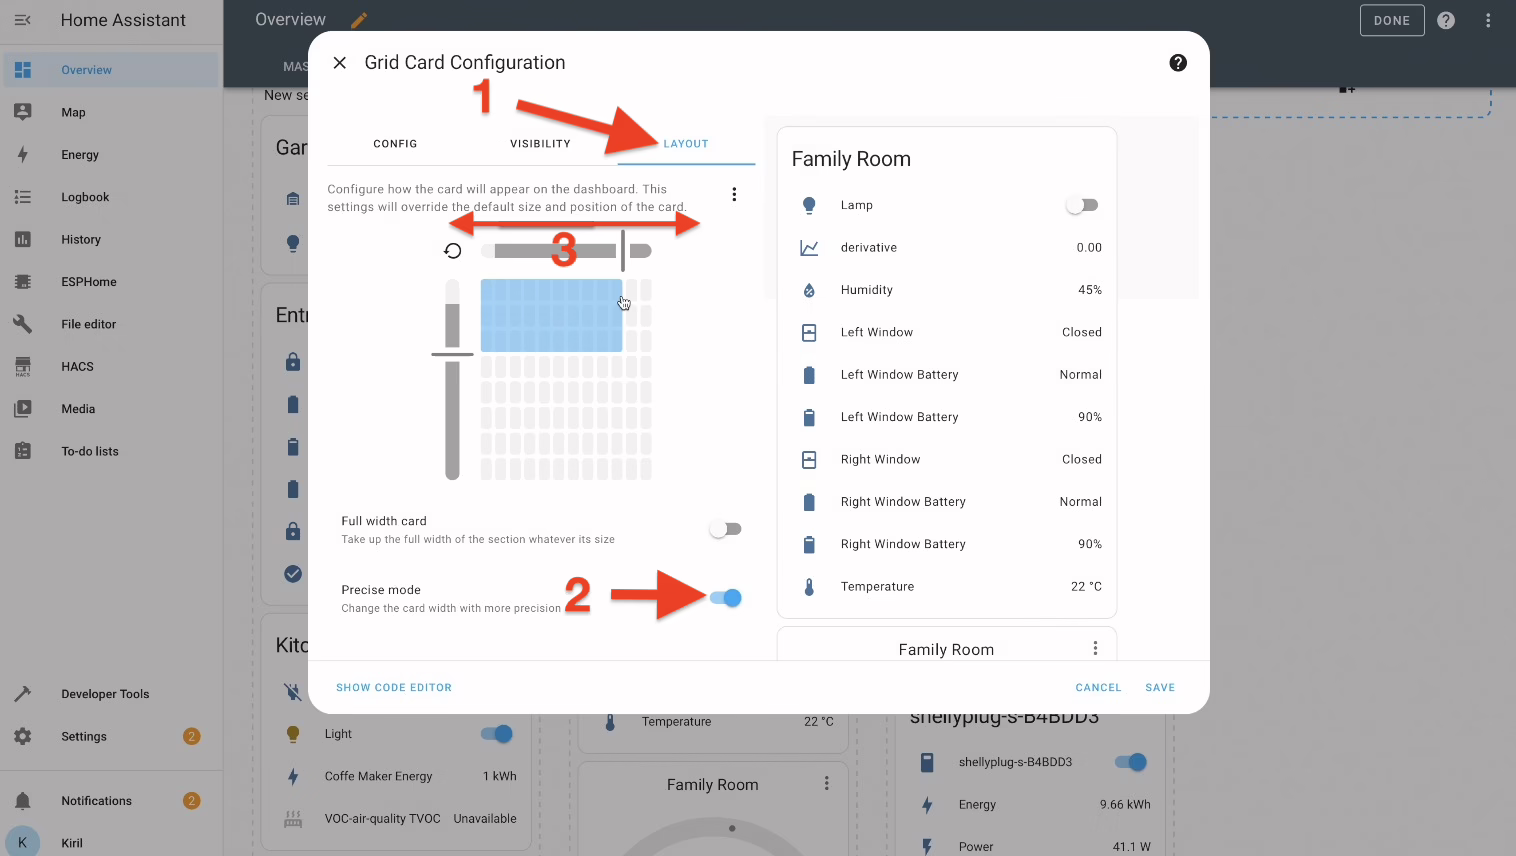The width and height of the screenshot is (1516, 856).
Task: Click the Temperature 22 °C value
Action: pyautogui.click(x=1086, y=587)
